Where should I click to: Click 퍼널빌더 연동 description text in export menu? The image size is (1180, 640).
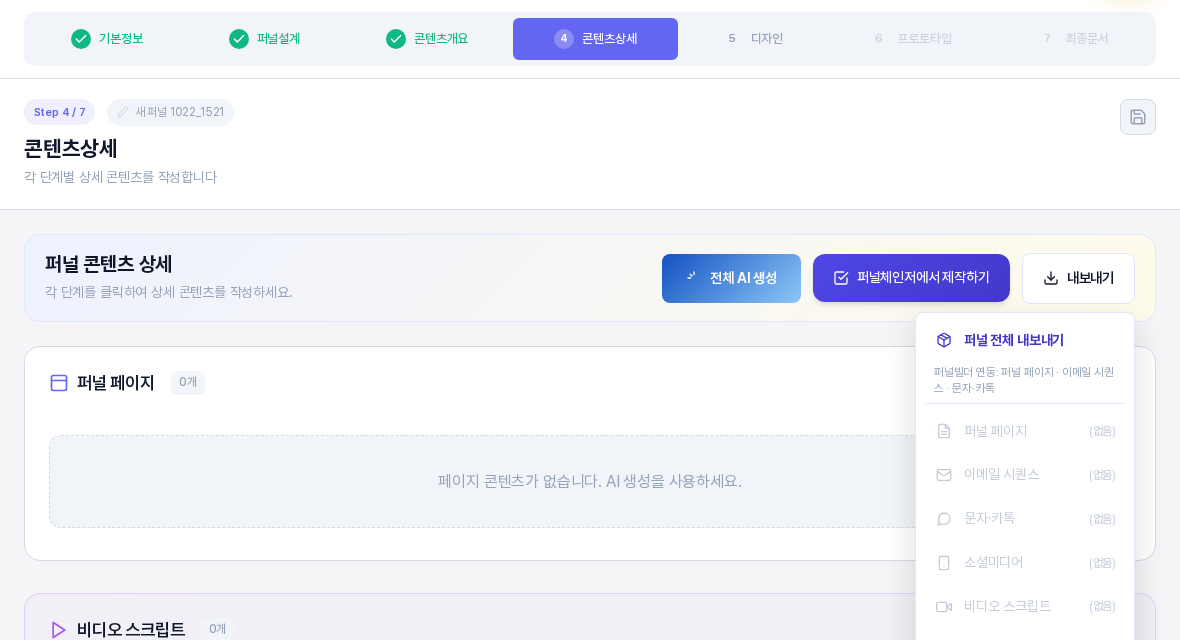1024,379
